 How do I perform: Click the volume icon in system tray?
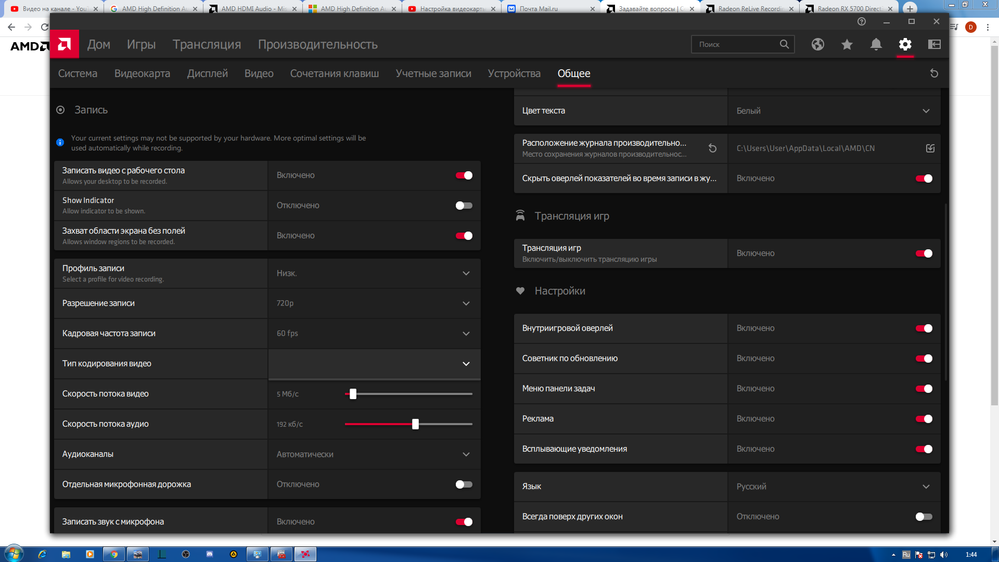pyautogui.click(x=944, y=555)
